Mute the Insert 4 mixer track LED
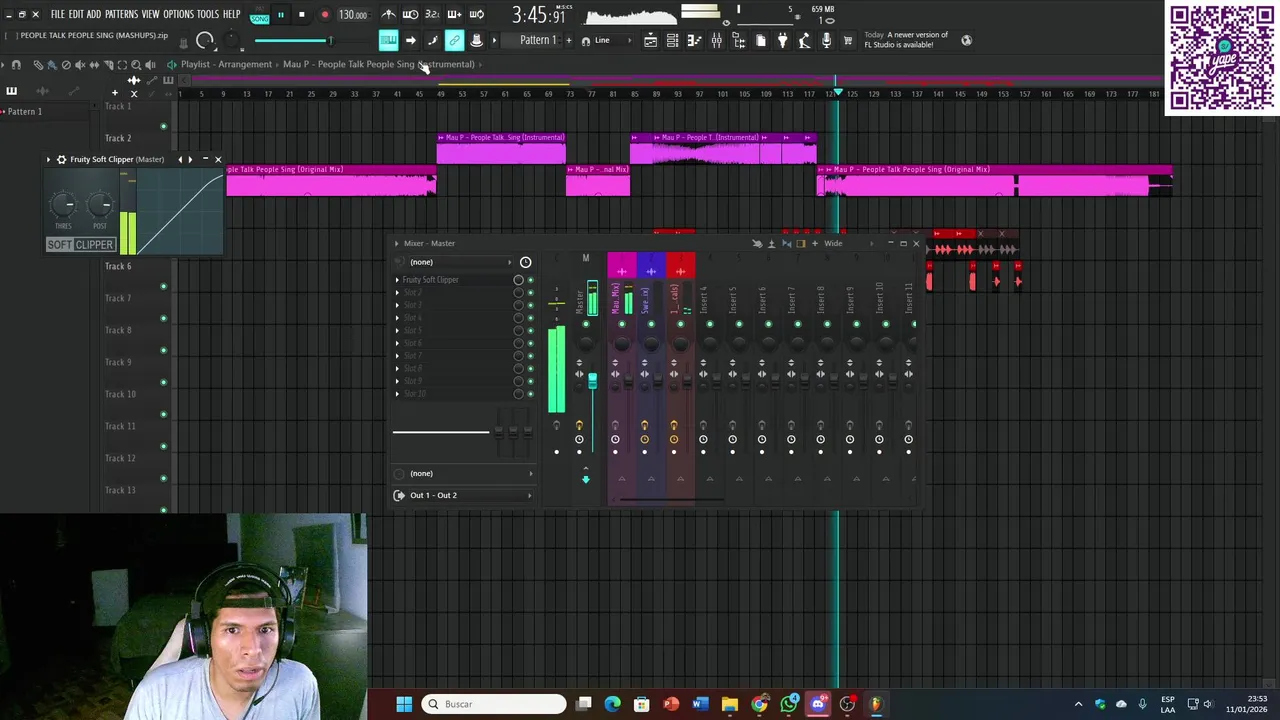The height and width of the screenshot is (720, 1280). point(709,324)
